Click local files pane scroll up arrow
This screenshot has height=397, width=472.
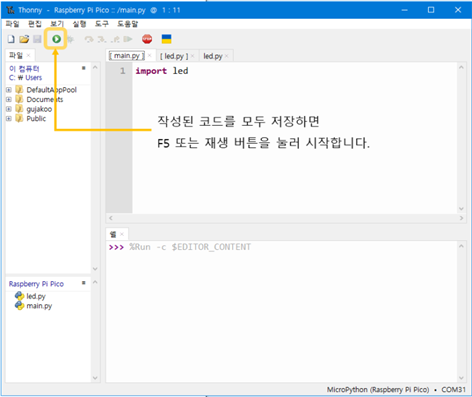(95, 67)
